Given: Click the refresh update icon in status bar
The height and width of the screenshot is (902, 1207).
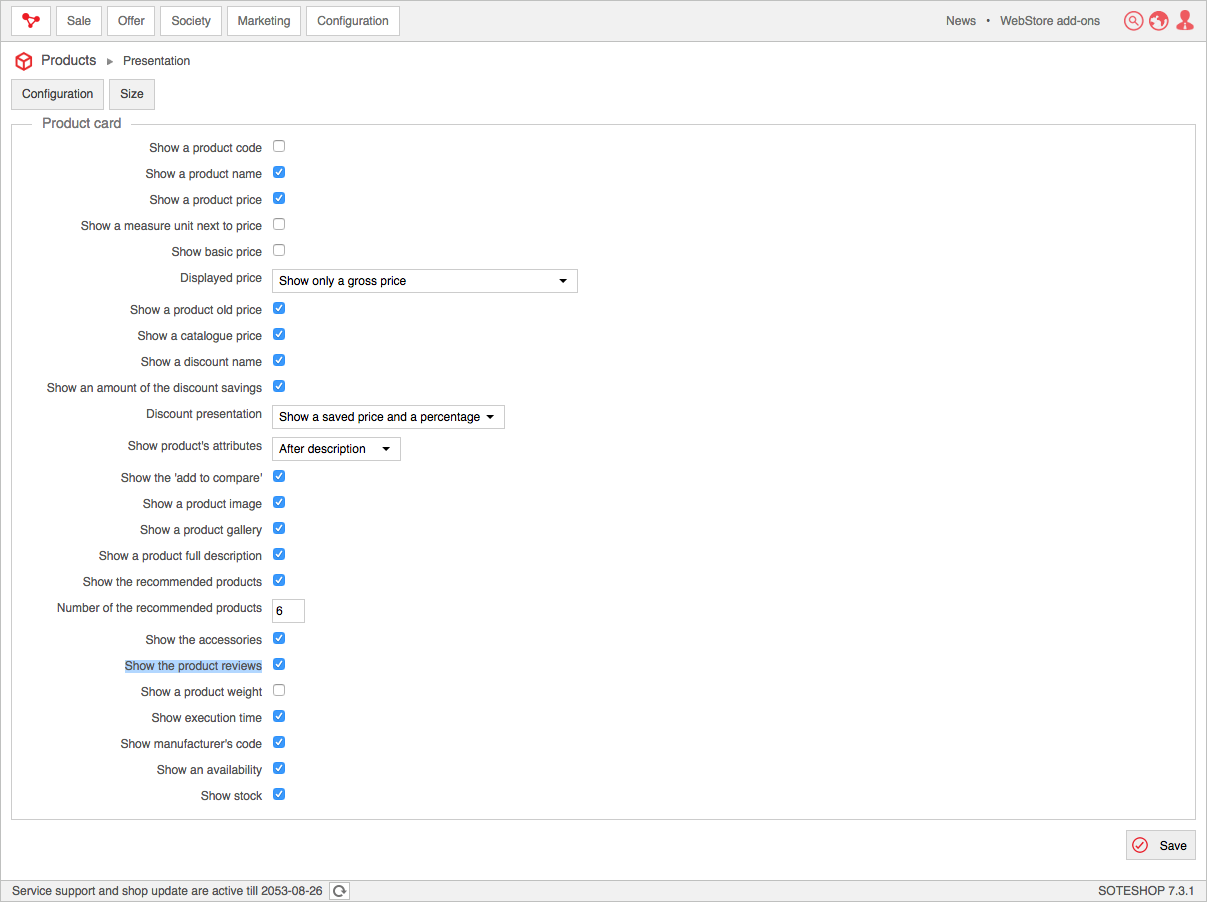Looking at the screenshot, I should click(x=340, y=891).
